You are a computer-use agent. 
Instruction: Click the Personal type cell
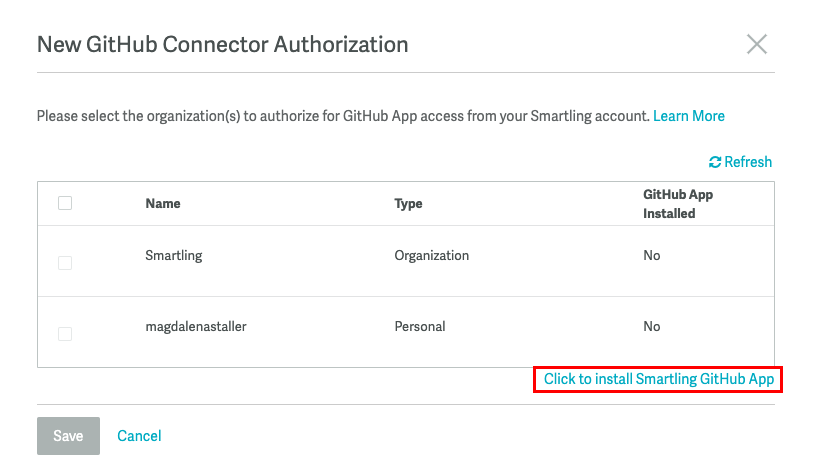pyautogui.click(x=419, y=327)
